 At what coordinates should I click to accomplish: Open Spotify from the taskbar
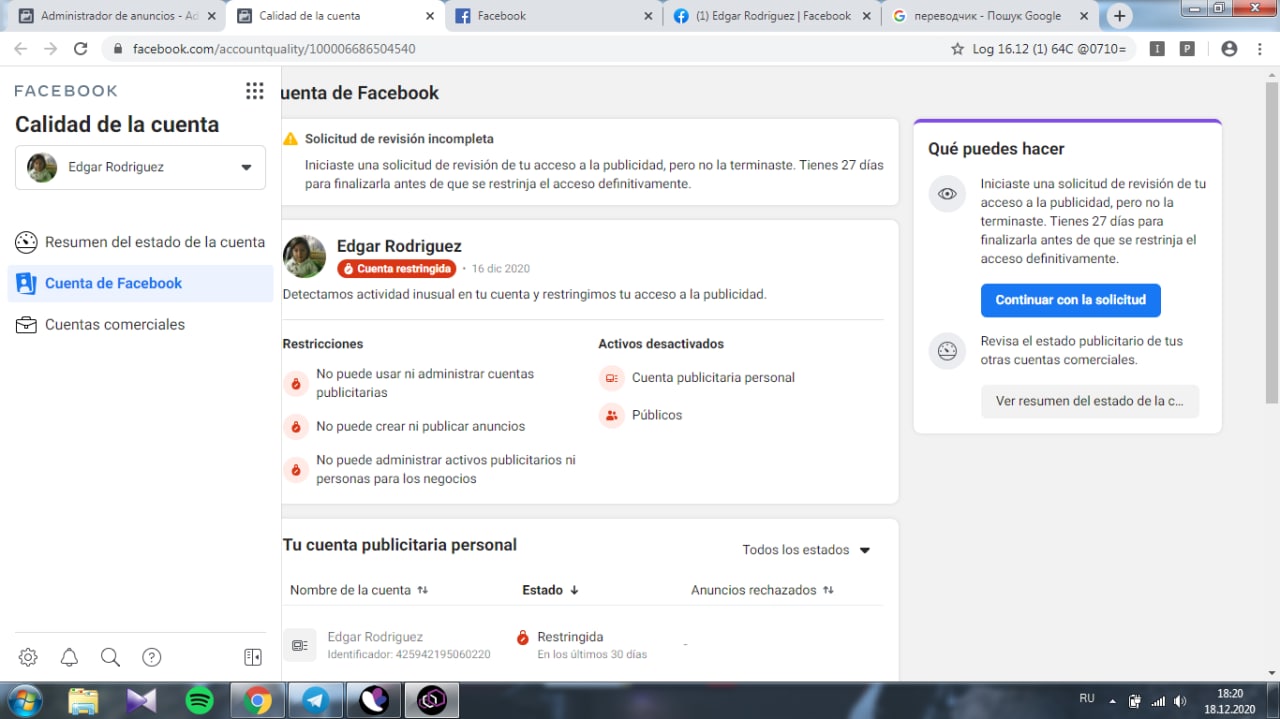[x=200, y=701]
